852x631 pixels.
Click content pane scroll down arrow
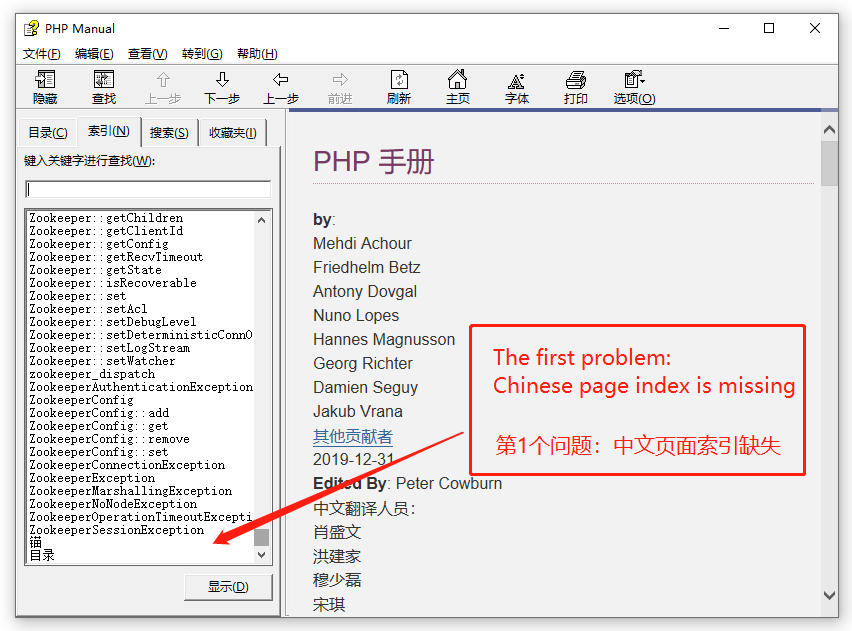pos(829,595)
